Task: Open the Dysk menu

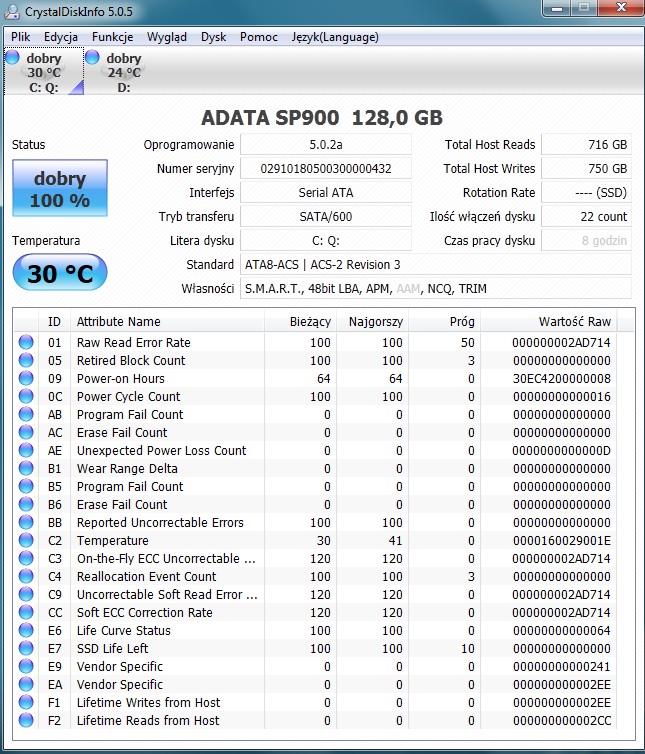Action: [213, 37]
